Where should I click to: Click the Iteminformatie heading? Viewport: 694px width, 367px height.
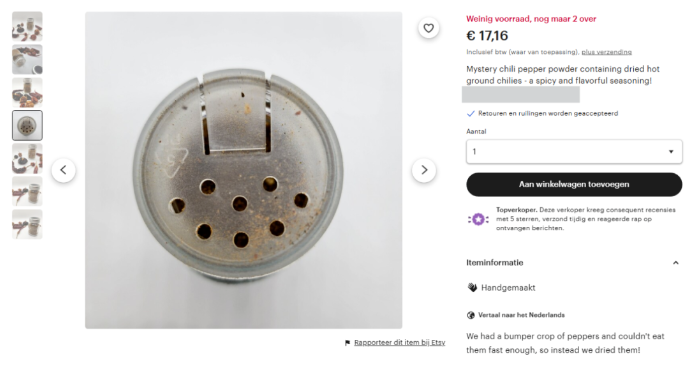pyautogui.click(x=494, y=263)
